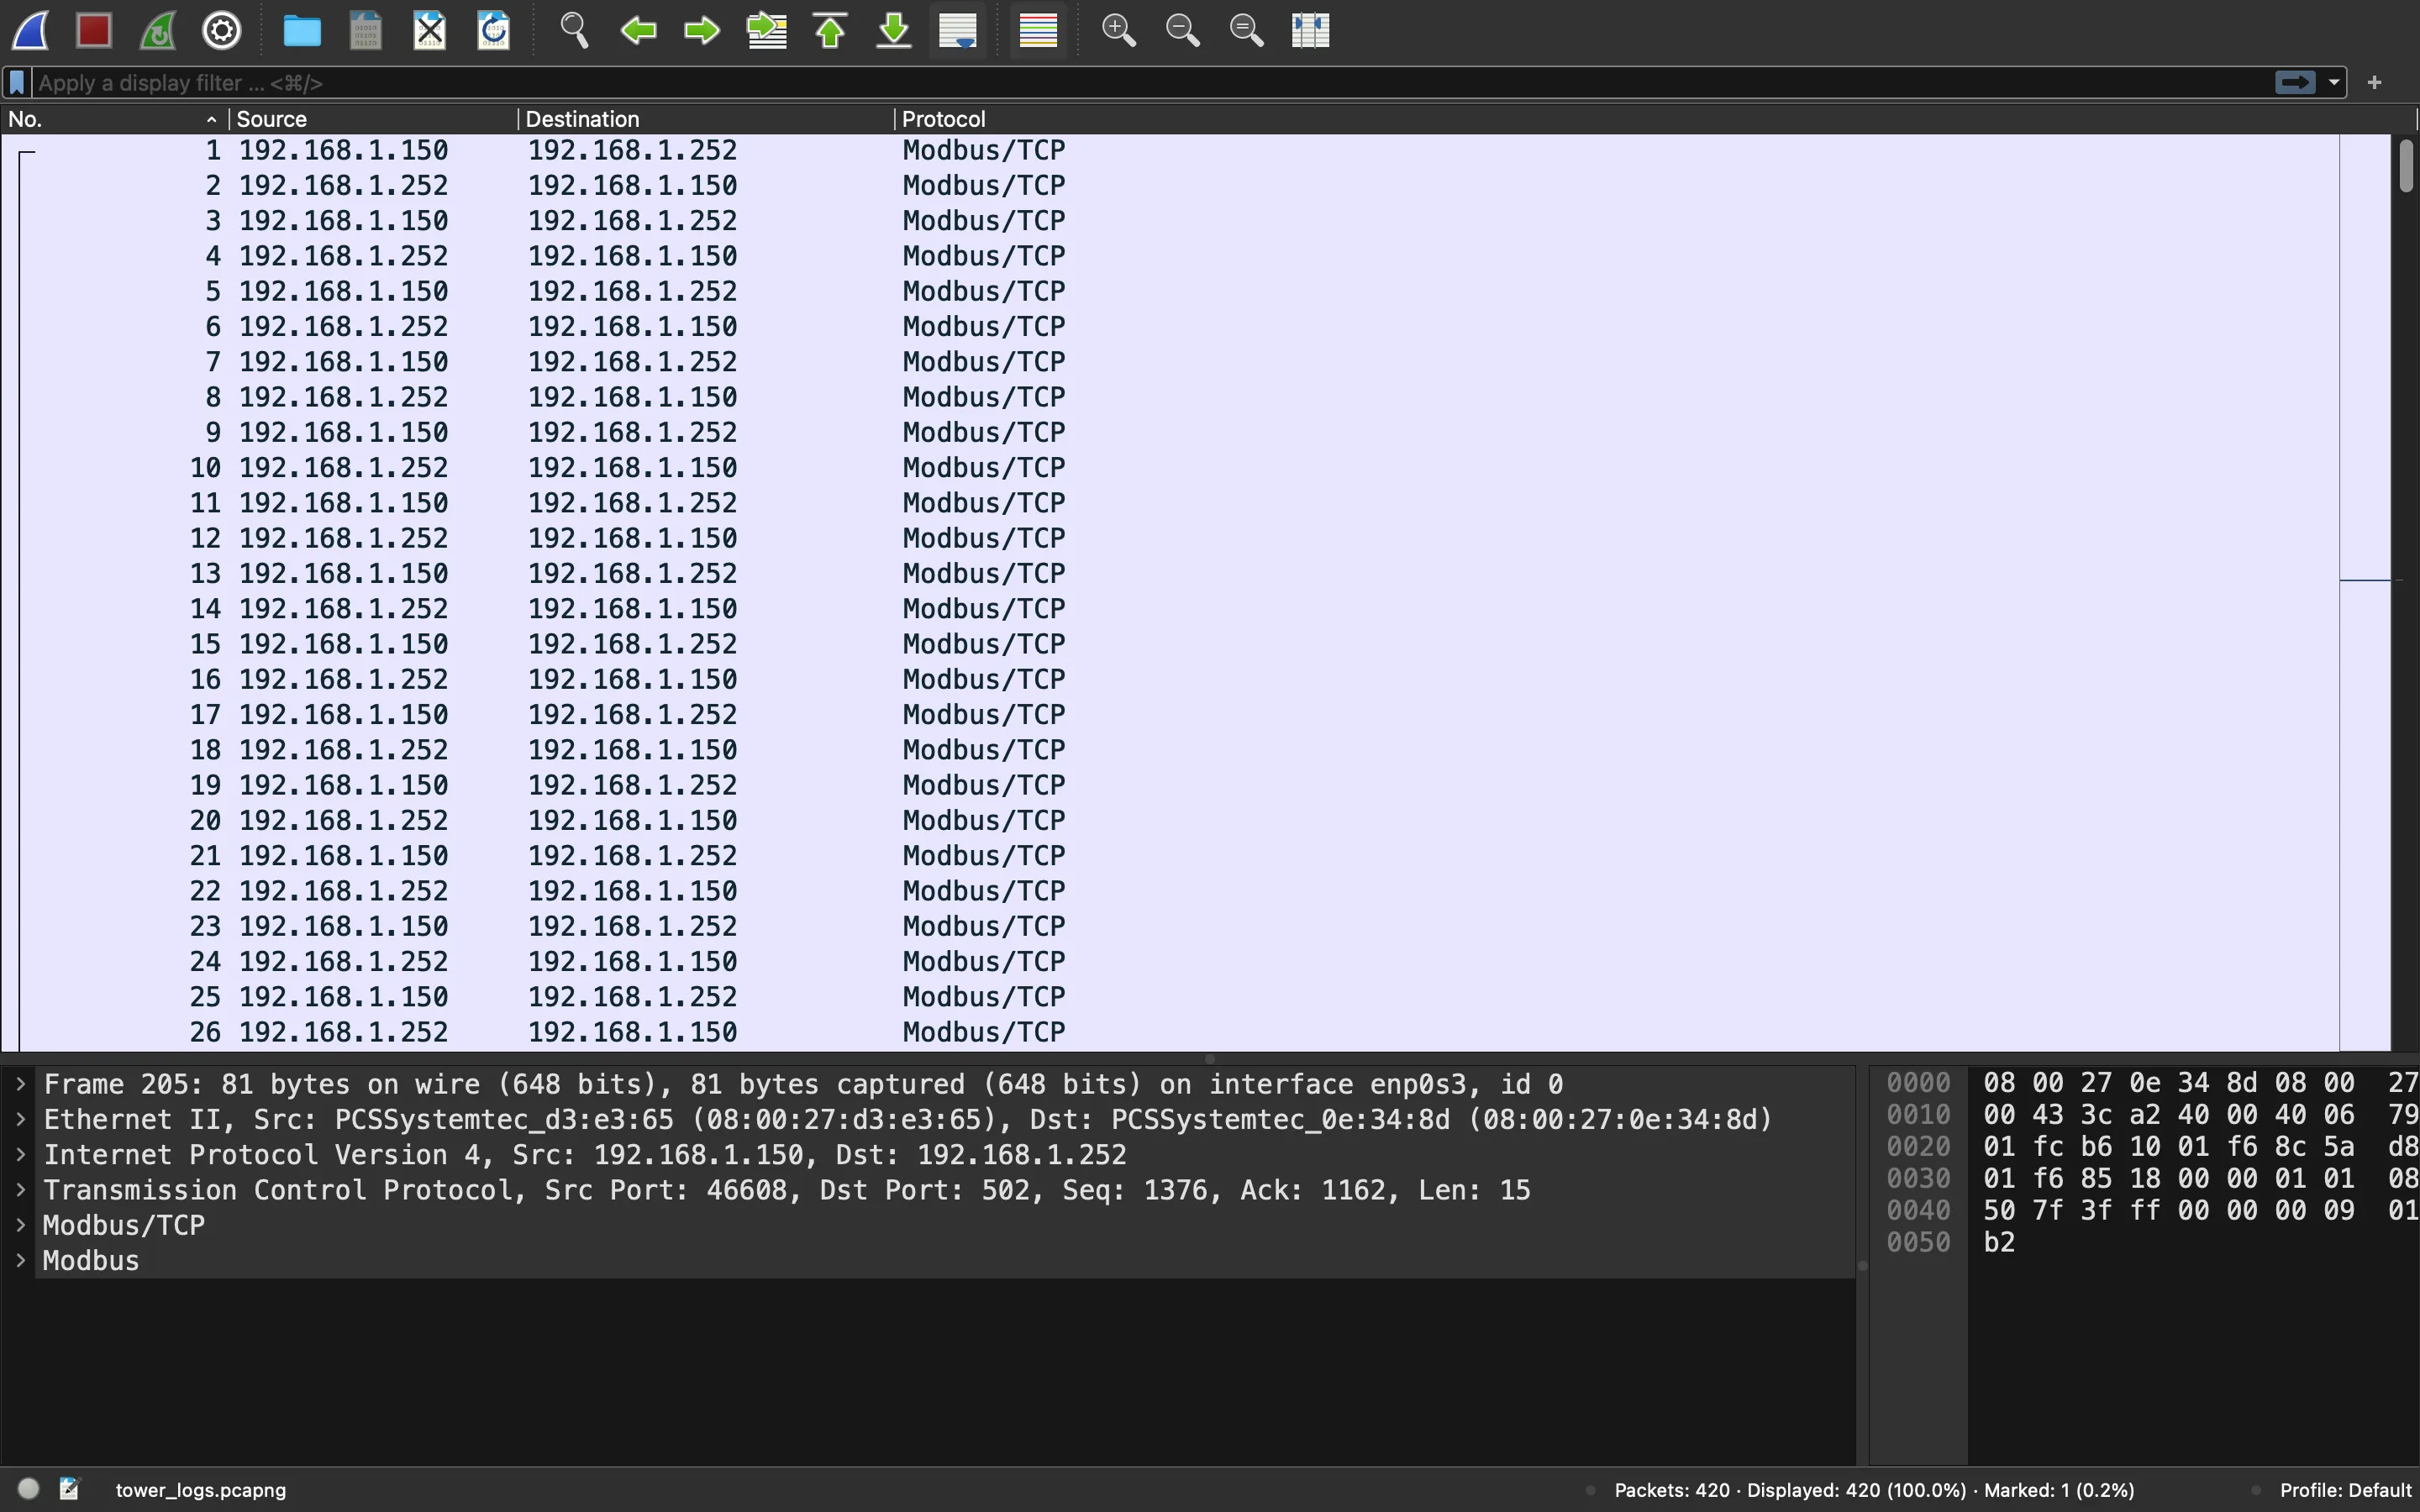Click into the display filter field
Screen dimensions: 2420x1512
coord(1150,82)
